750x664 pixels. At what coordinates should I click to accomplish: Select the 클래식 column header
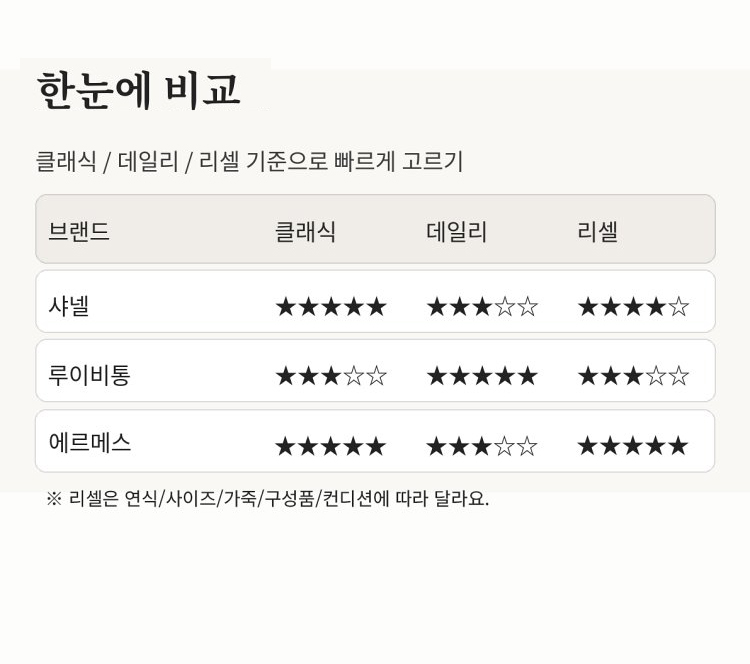pyautogui.click(x=305, y=232)
